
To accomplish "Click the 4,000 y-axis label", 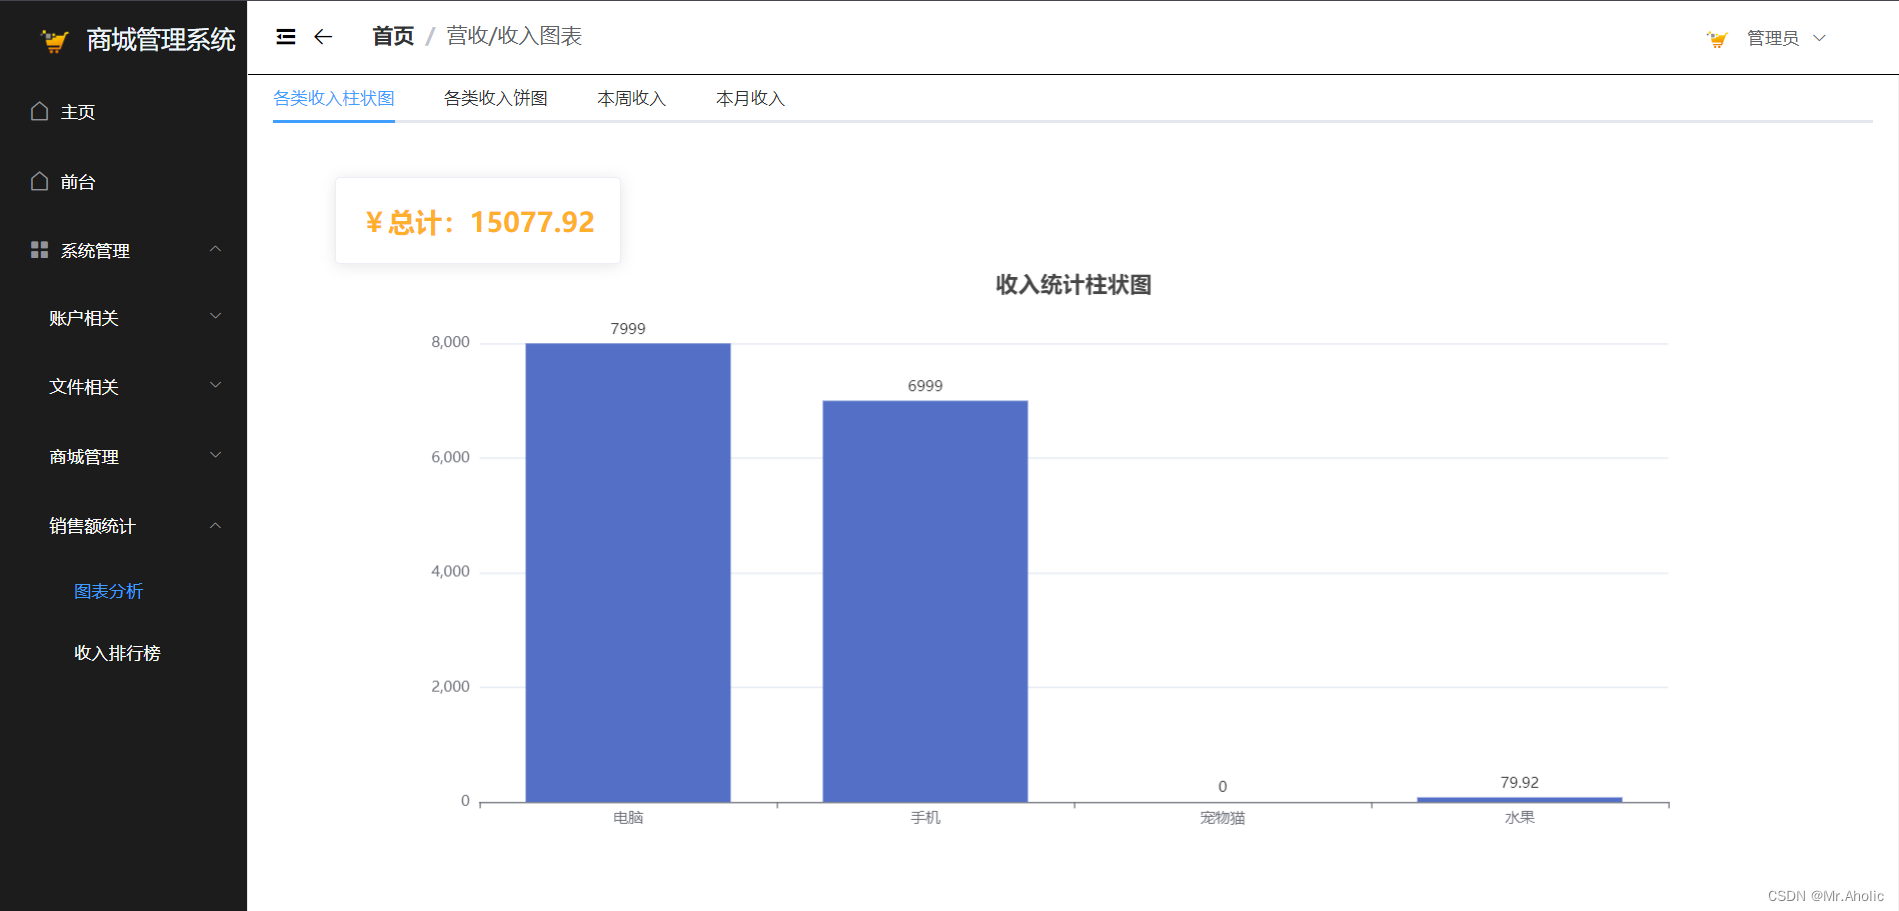I will click(450, 571).
